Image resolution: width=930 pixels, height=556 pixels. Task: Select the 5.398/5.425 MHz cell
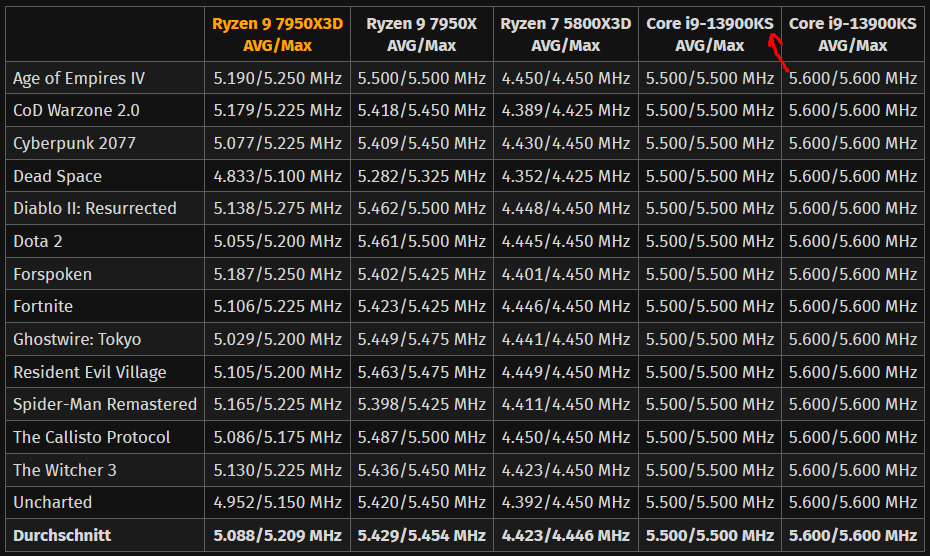pos(422,404)
